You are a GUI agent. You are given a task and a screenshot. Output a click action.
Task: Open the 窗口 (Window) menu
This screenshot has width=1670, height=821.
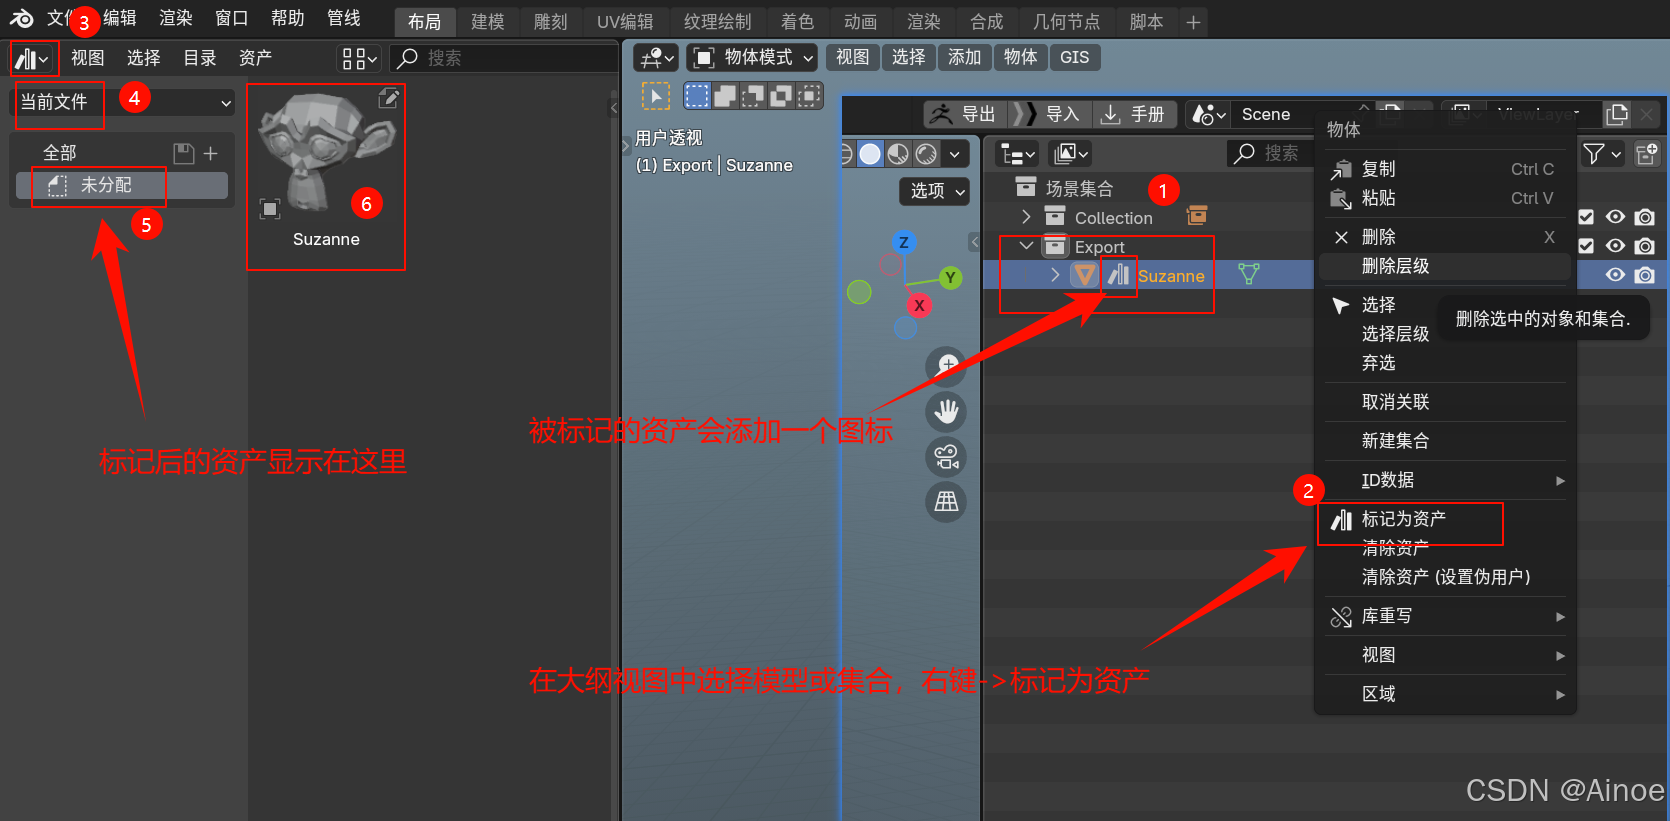click(232, 18)
